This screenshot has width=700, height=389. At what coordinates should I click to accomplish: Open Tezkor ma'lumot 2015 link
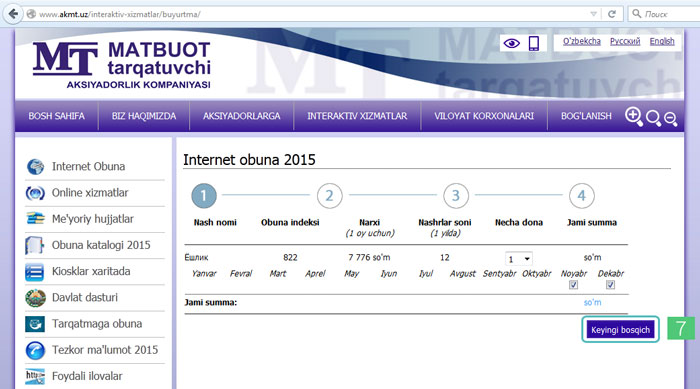tap(105, 350)
